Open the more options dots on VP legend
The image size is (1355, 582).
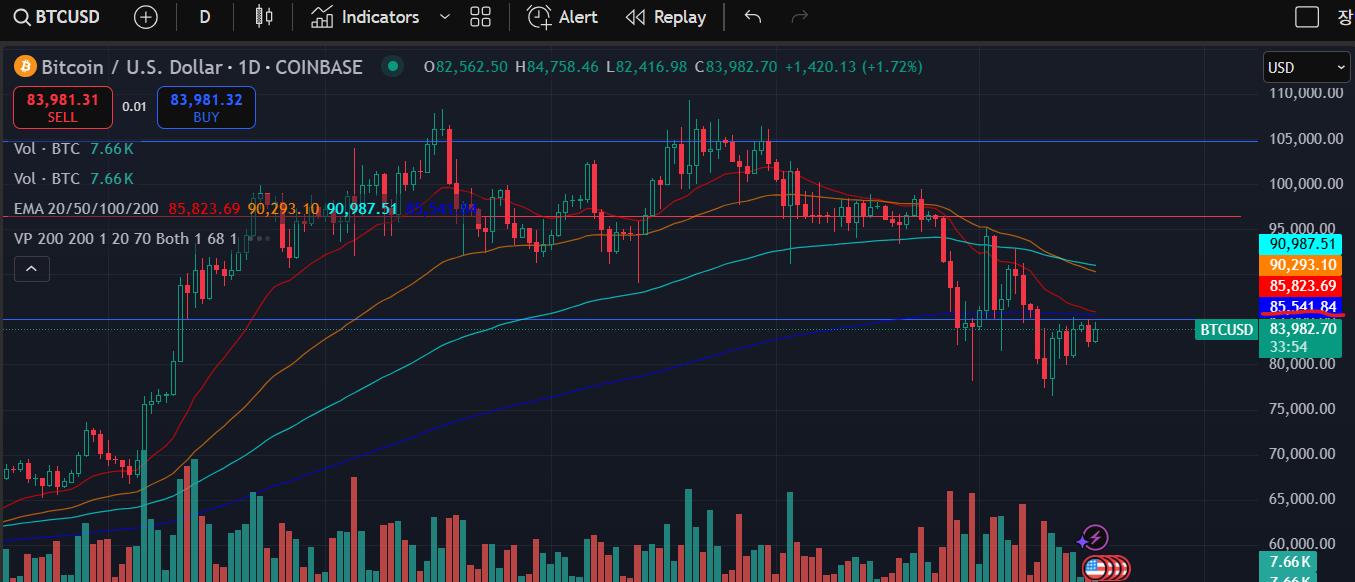259,238
